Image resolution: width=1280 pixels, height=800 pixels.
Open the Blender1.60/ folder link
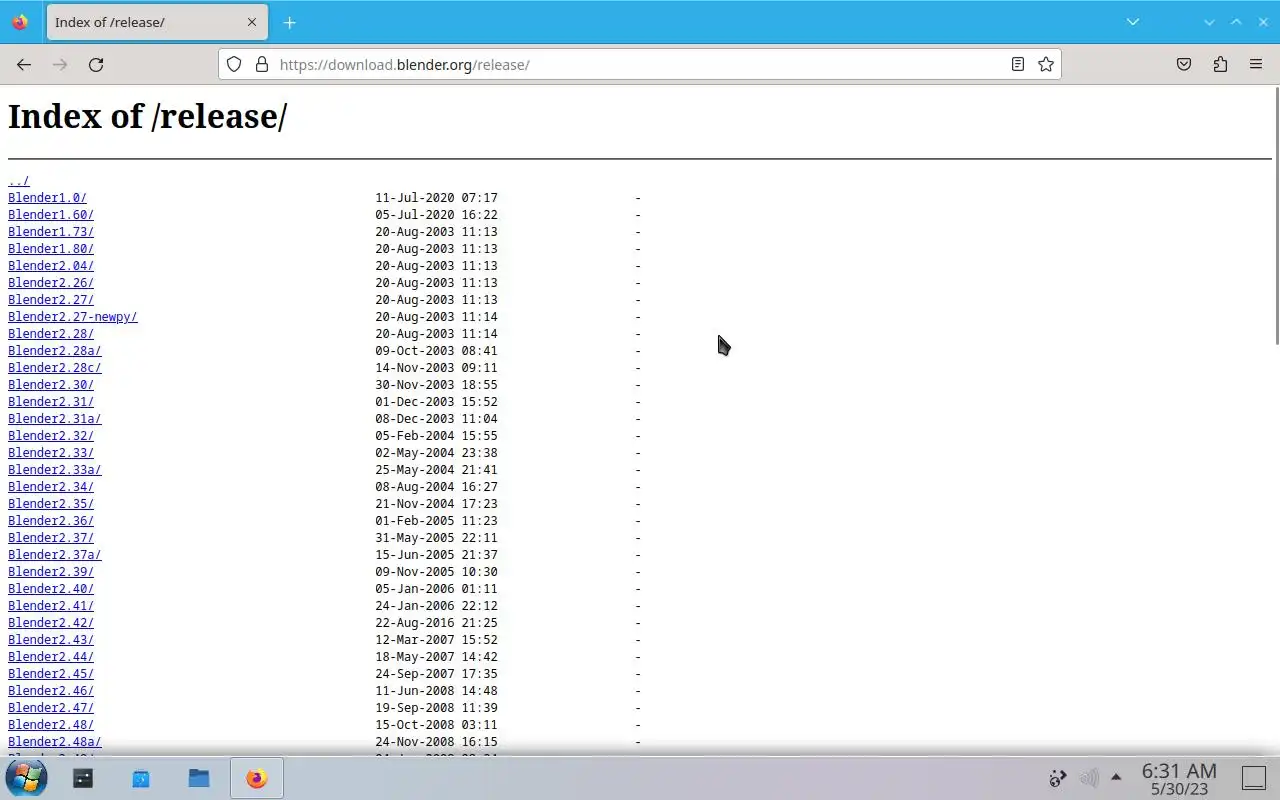click(x=51, y=215)
